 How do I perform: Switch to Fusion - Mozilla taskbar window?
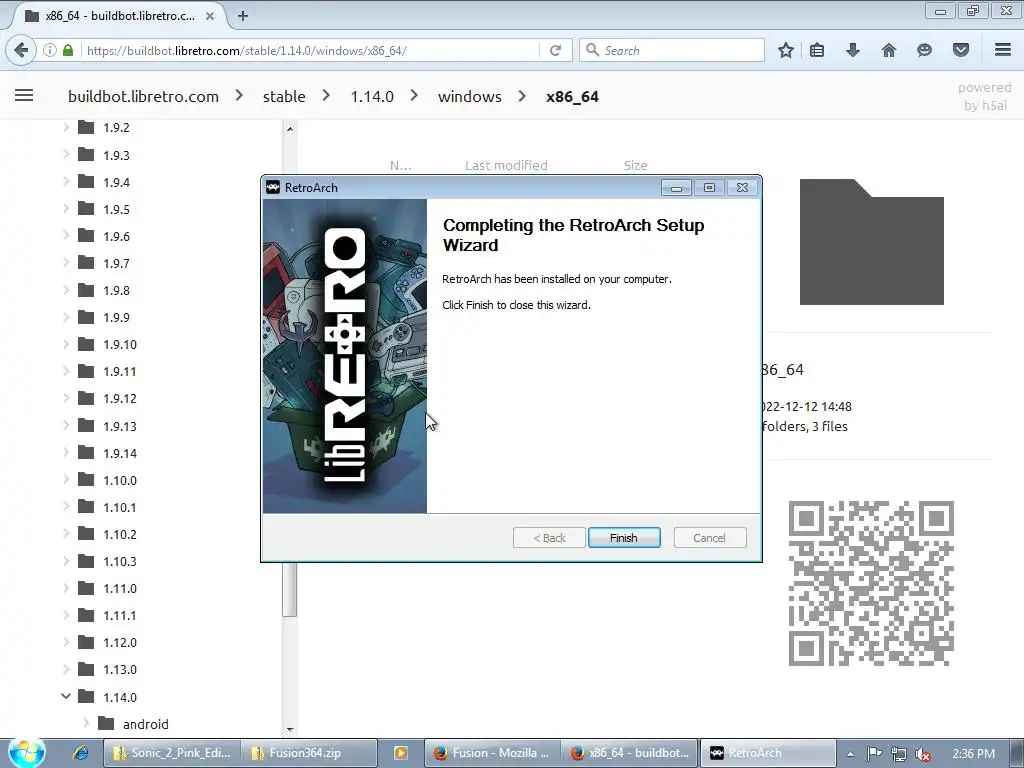tap(494, 753)
